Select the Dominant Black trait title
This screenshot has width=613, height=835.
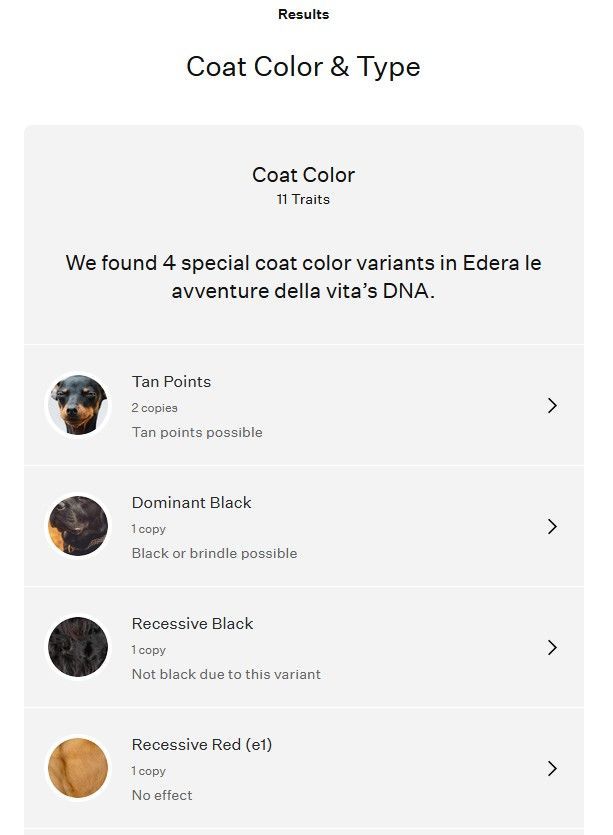point(191,503)
